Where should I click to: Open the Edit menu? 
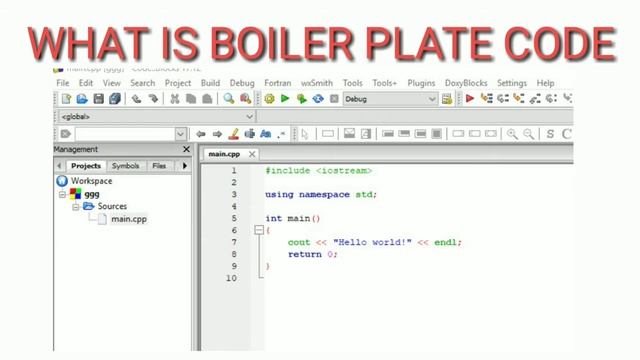(86, 83)
